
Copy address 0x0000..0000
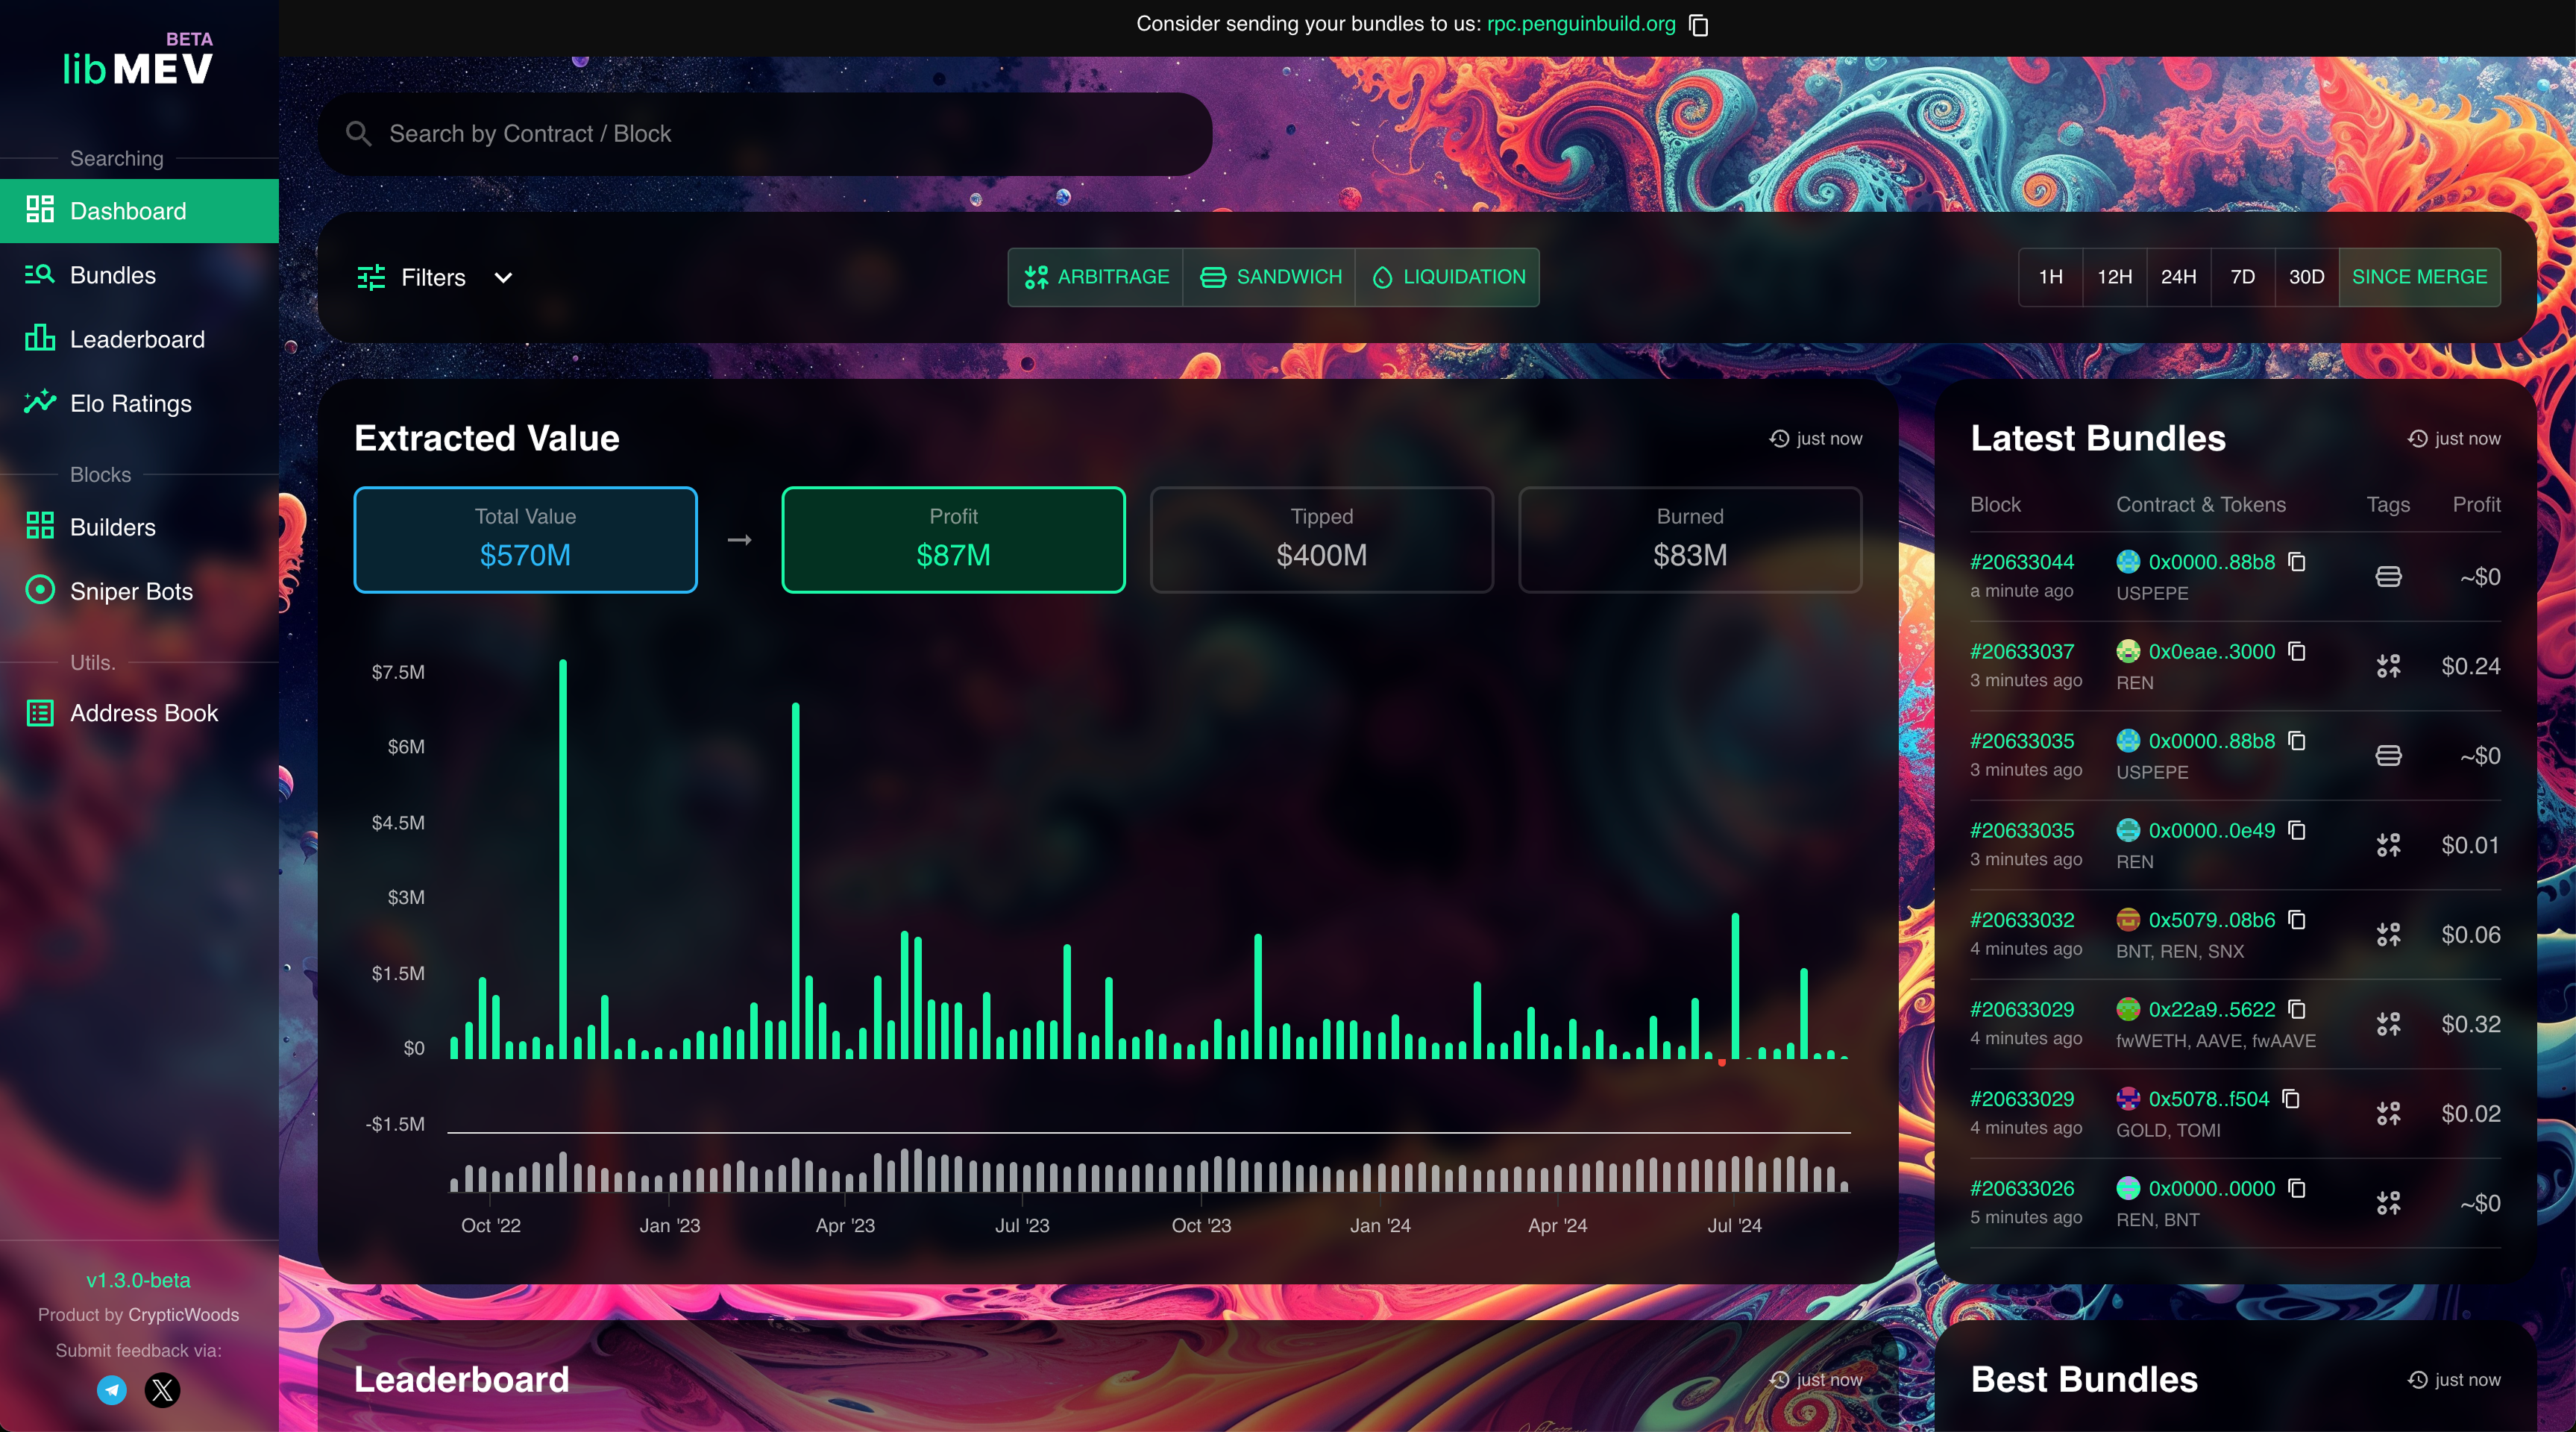click(2297, 1189)
